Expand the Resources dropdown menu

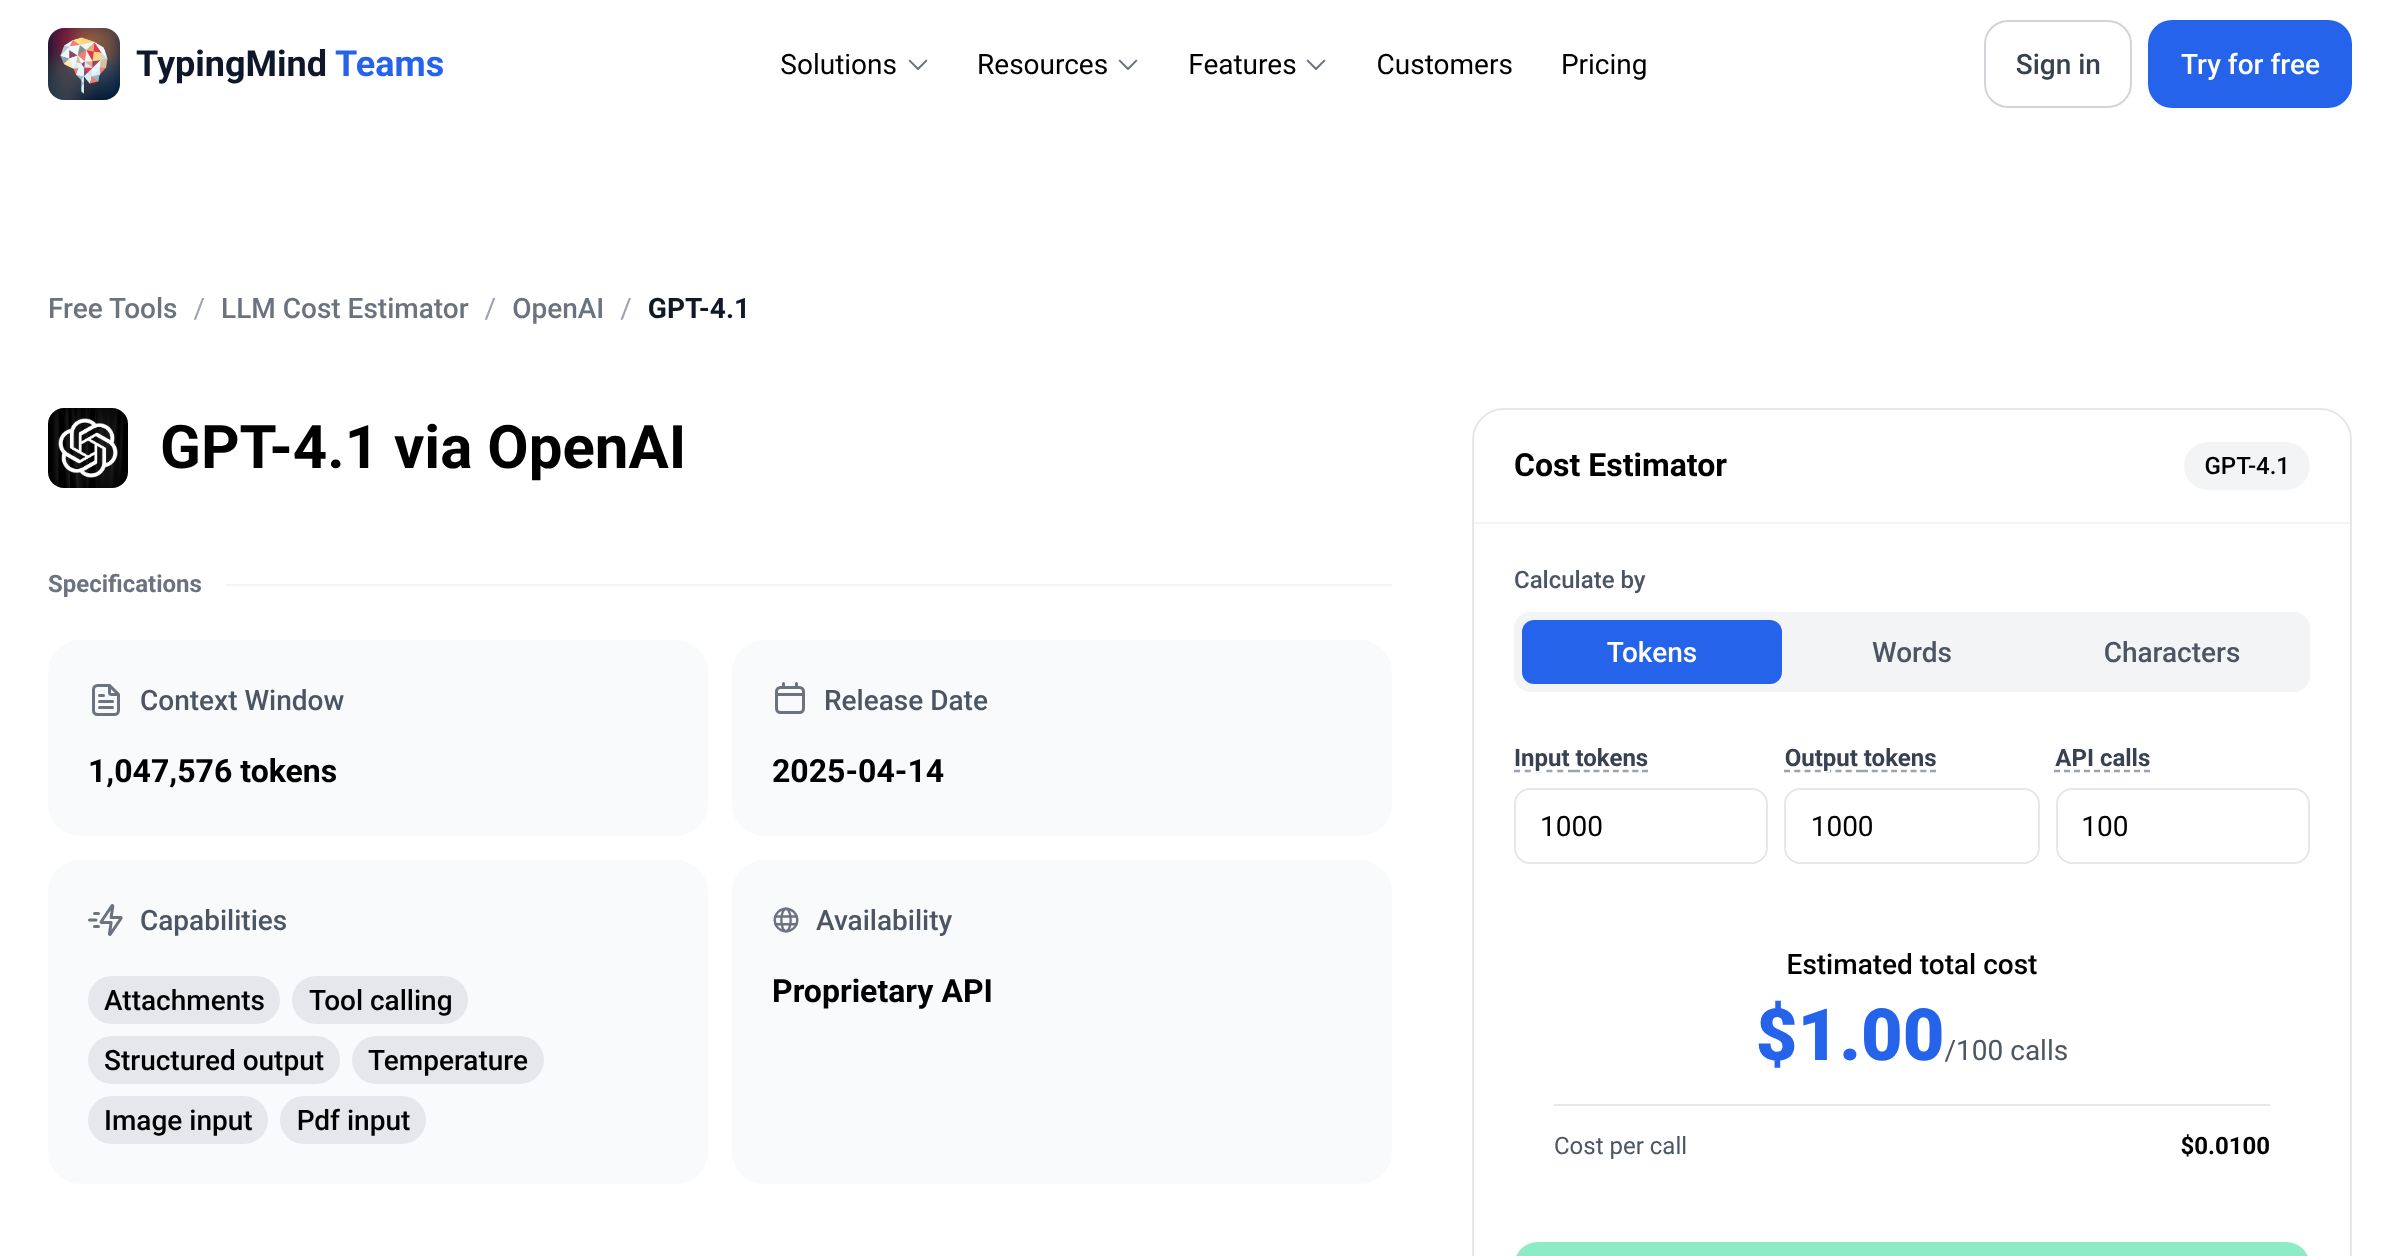1058,65
